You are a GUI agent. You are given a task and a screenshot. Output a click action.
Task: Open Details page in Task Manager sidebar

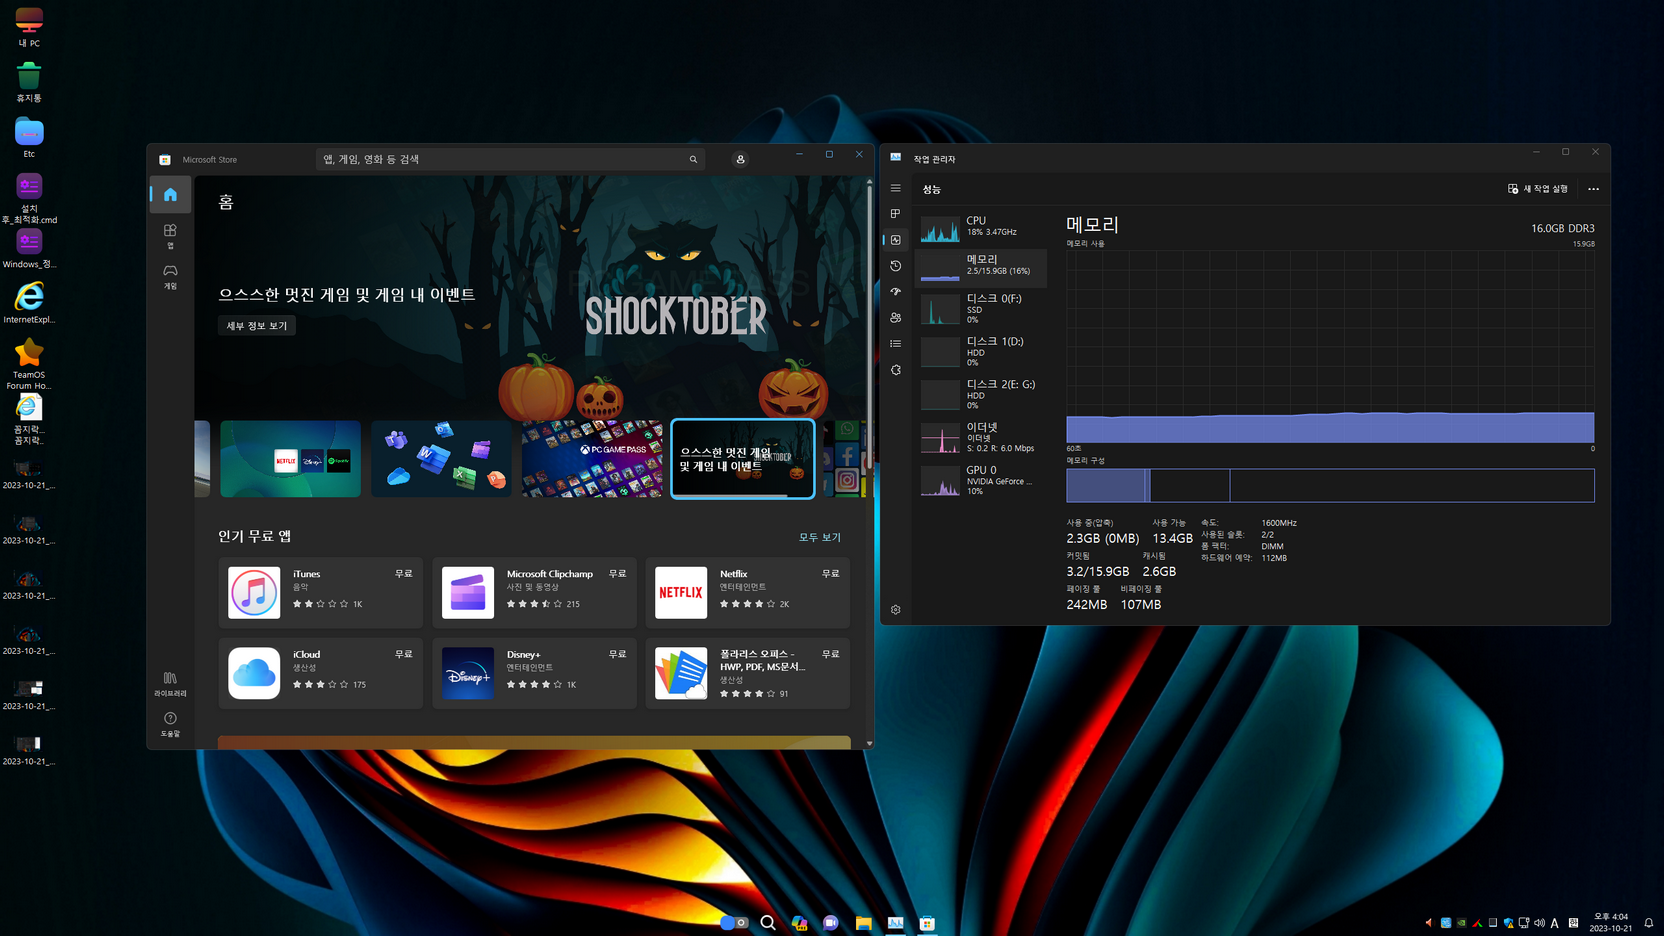(896, 344)
